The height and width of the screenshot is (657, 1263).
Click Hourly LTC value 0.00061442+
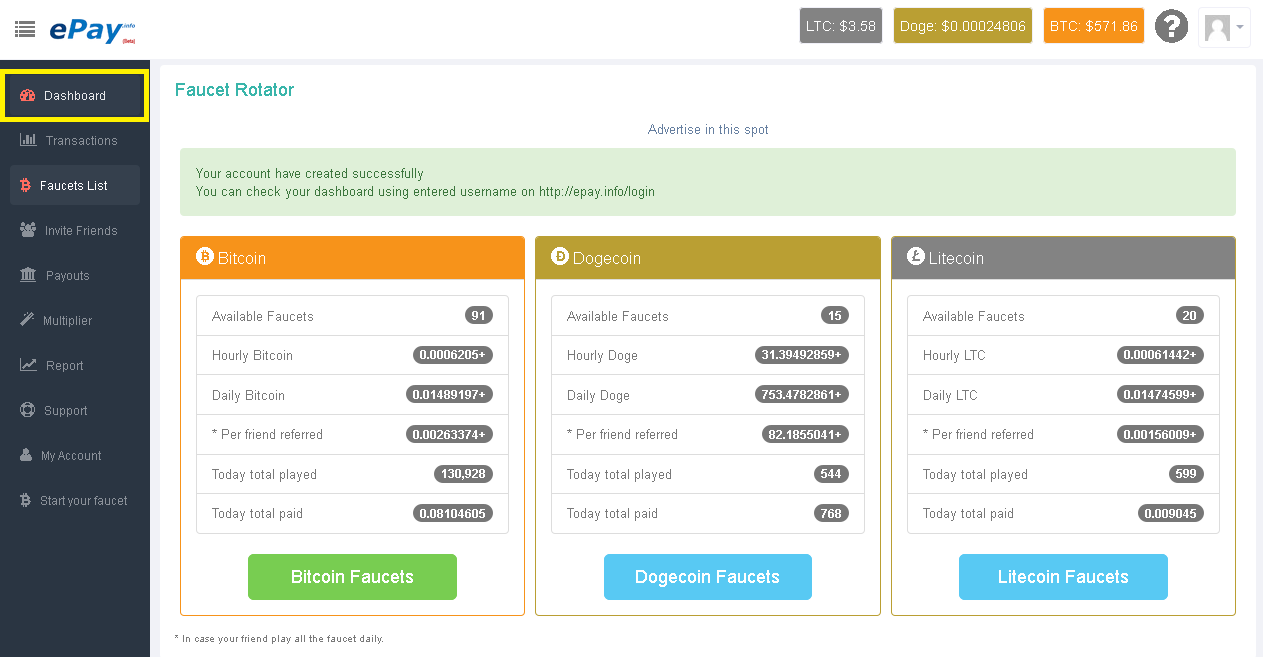tap(1161, 355)
